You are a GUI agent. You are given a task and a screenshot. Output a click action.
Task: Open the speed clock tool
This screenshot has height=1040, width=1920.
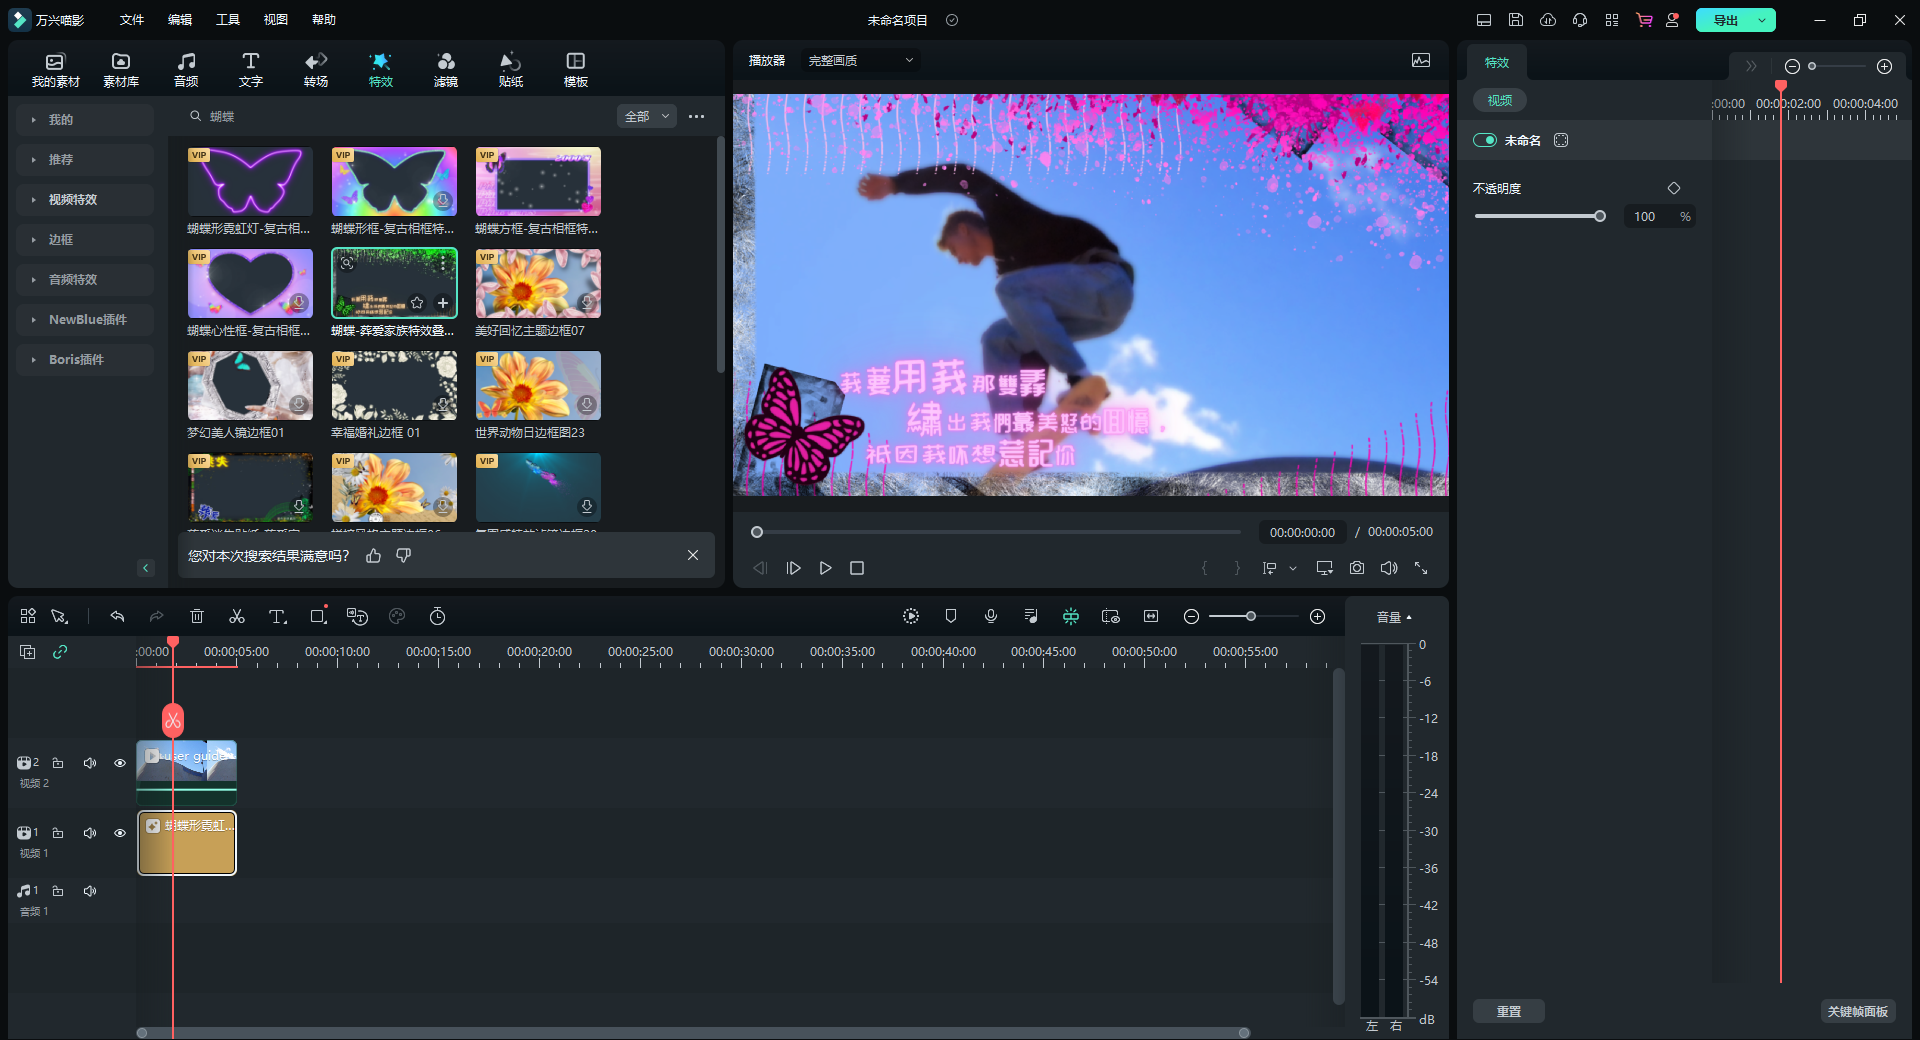point(437,617)
